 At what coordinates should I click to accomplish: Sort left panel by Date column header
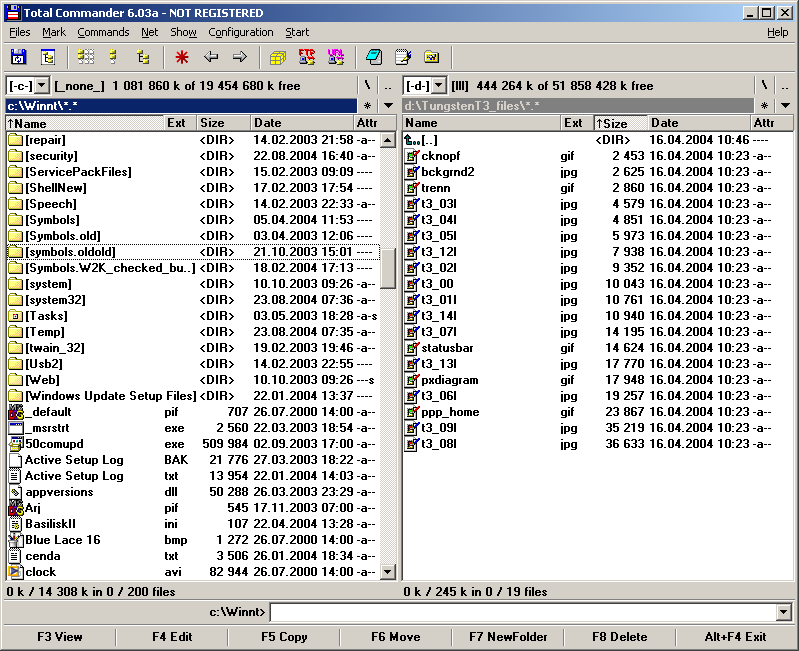[303, 123]
